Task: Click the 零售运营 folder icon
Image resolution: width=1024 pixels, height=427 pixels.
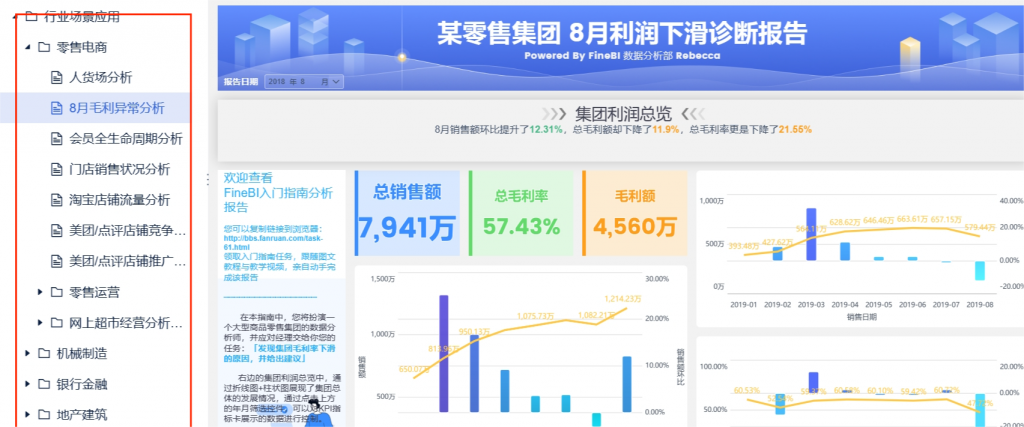Action: point(57,292)
